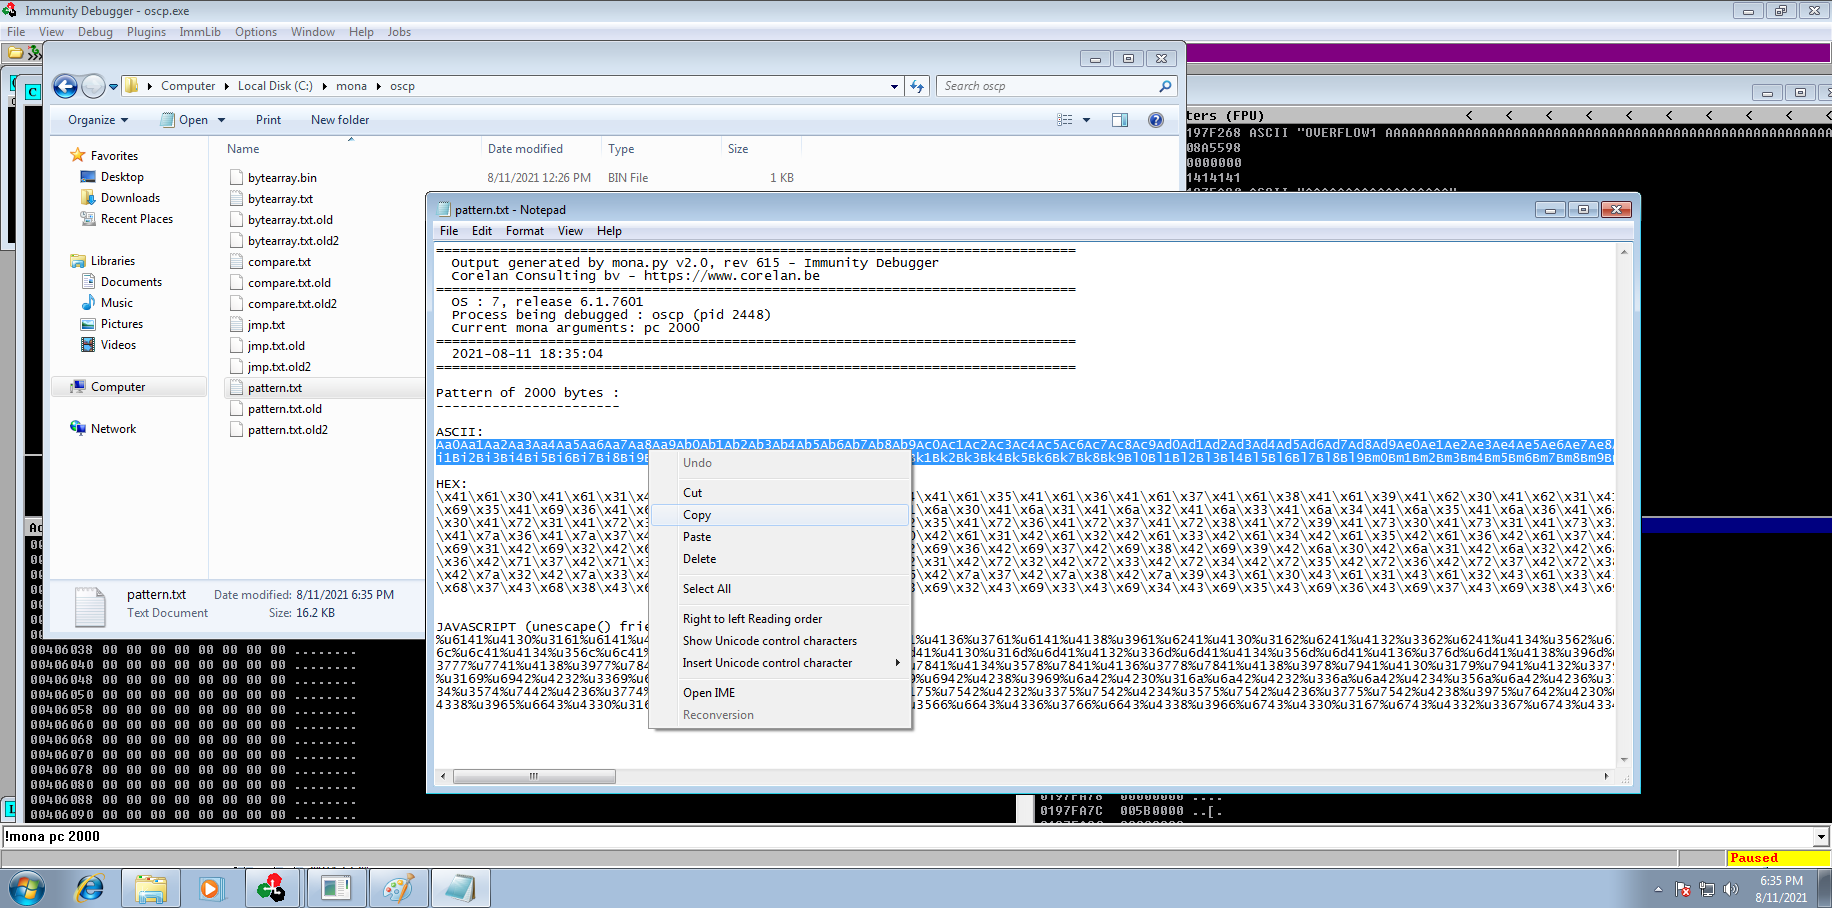
Task: Click Local Disk (C:) breadcrumb
Action: (275, 87)
